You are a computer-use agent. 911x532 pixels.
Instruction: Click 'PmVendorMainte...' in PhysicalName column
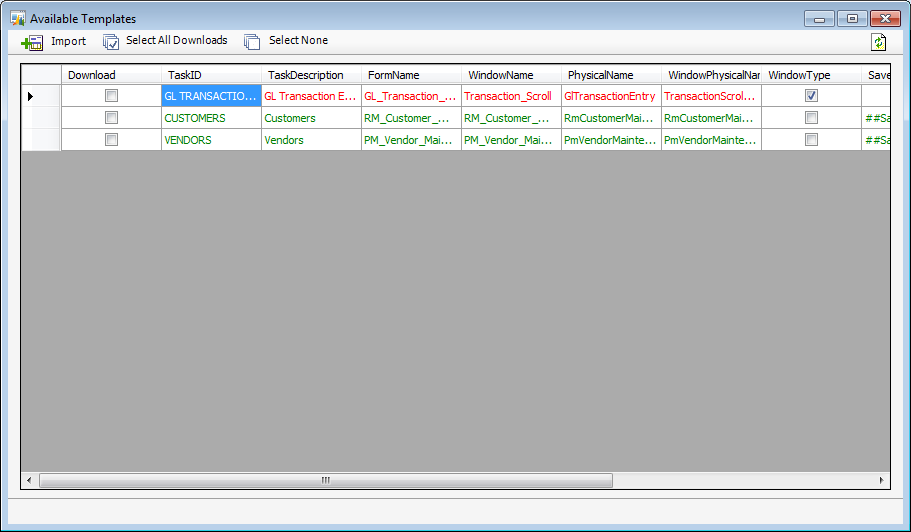611,140
